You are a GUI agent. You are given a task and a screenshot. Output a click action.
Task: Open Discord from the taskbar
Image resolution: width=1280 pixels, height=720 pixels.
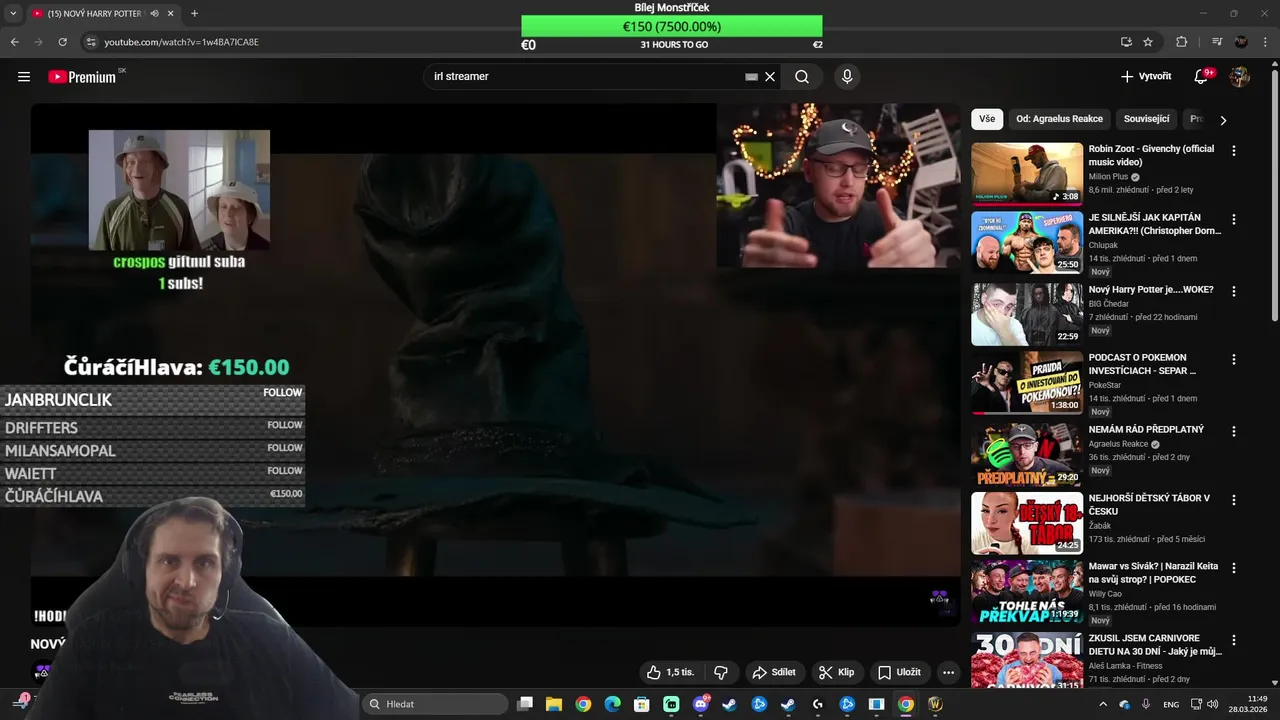point(701,704)
